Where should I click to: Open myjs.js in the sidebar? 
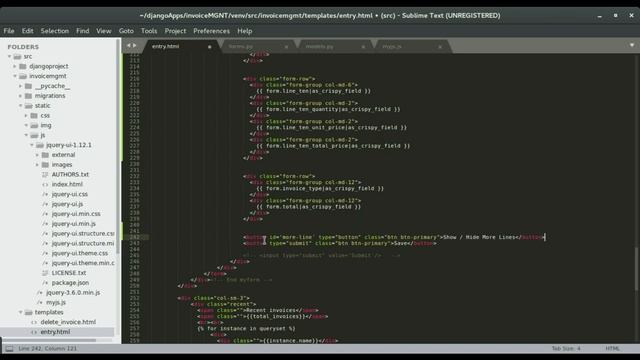(56, 302)
